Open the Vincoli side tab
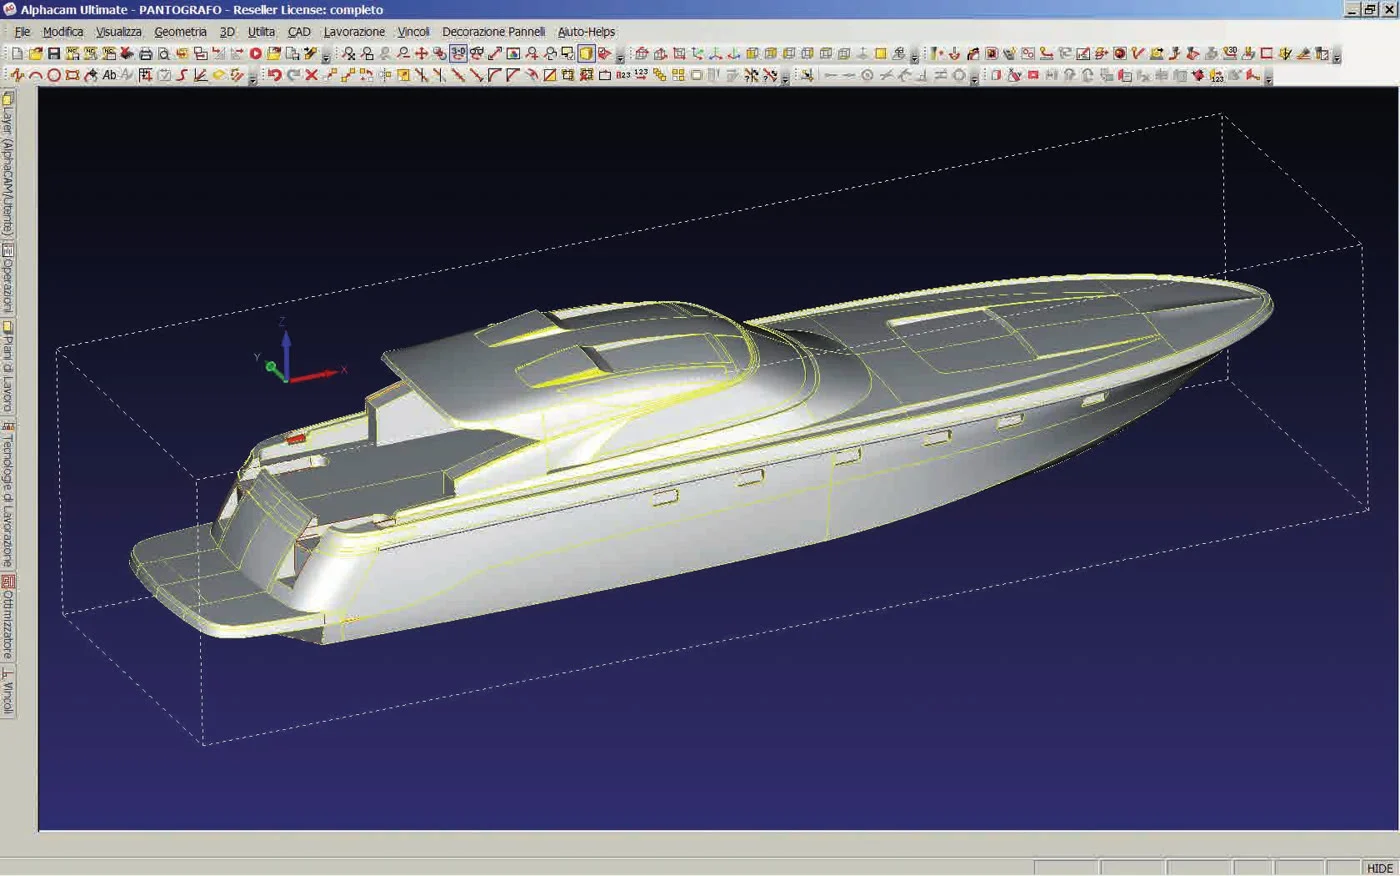Image resolution: width=1400 pixels, height=876 pixels. (8, 691)
